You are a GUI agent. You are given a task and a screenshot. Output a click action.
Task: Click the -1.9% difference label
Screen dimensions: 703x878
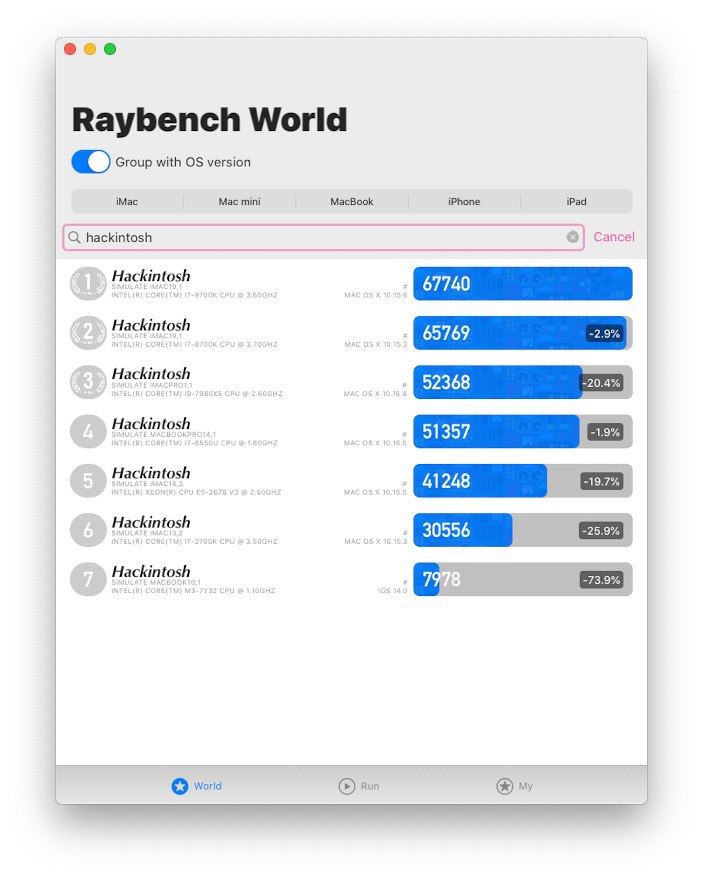(x=605, y=432)
